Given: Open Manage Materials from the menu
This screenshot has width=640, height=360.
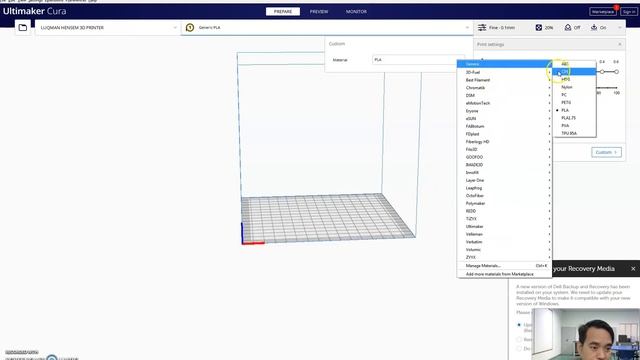Looking at the screenshot, I should click(504, 266).
